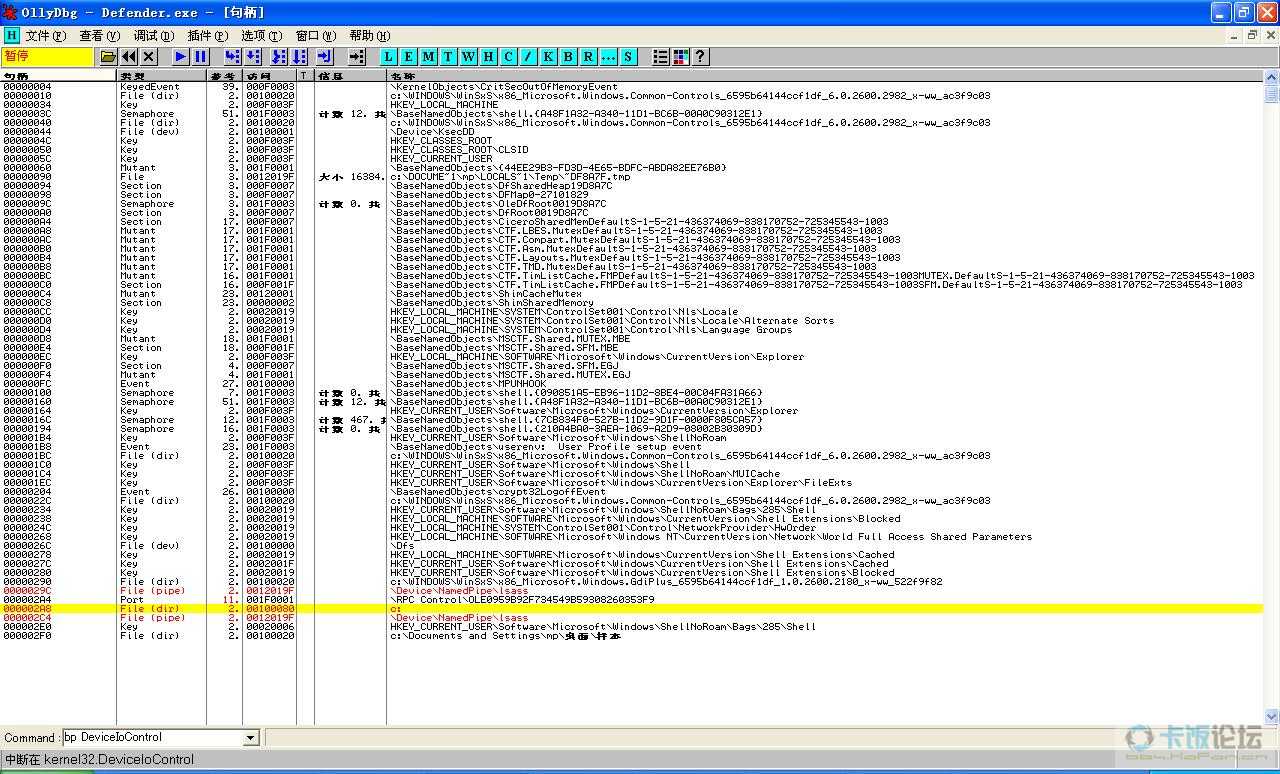Open the 调试(D) menu

pyautogui.click(x=153, y=36)
